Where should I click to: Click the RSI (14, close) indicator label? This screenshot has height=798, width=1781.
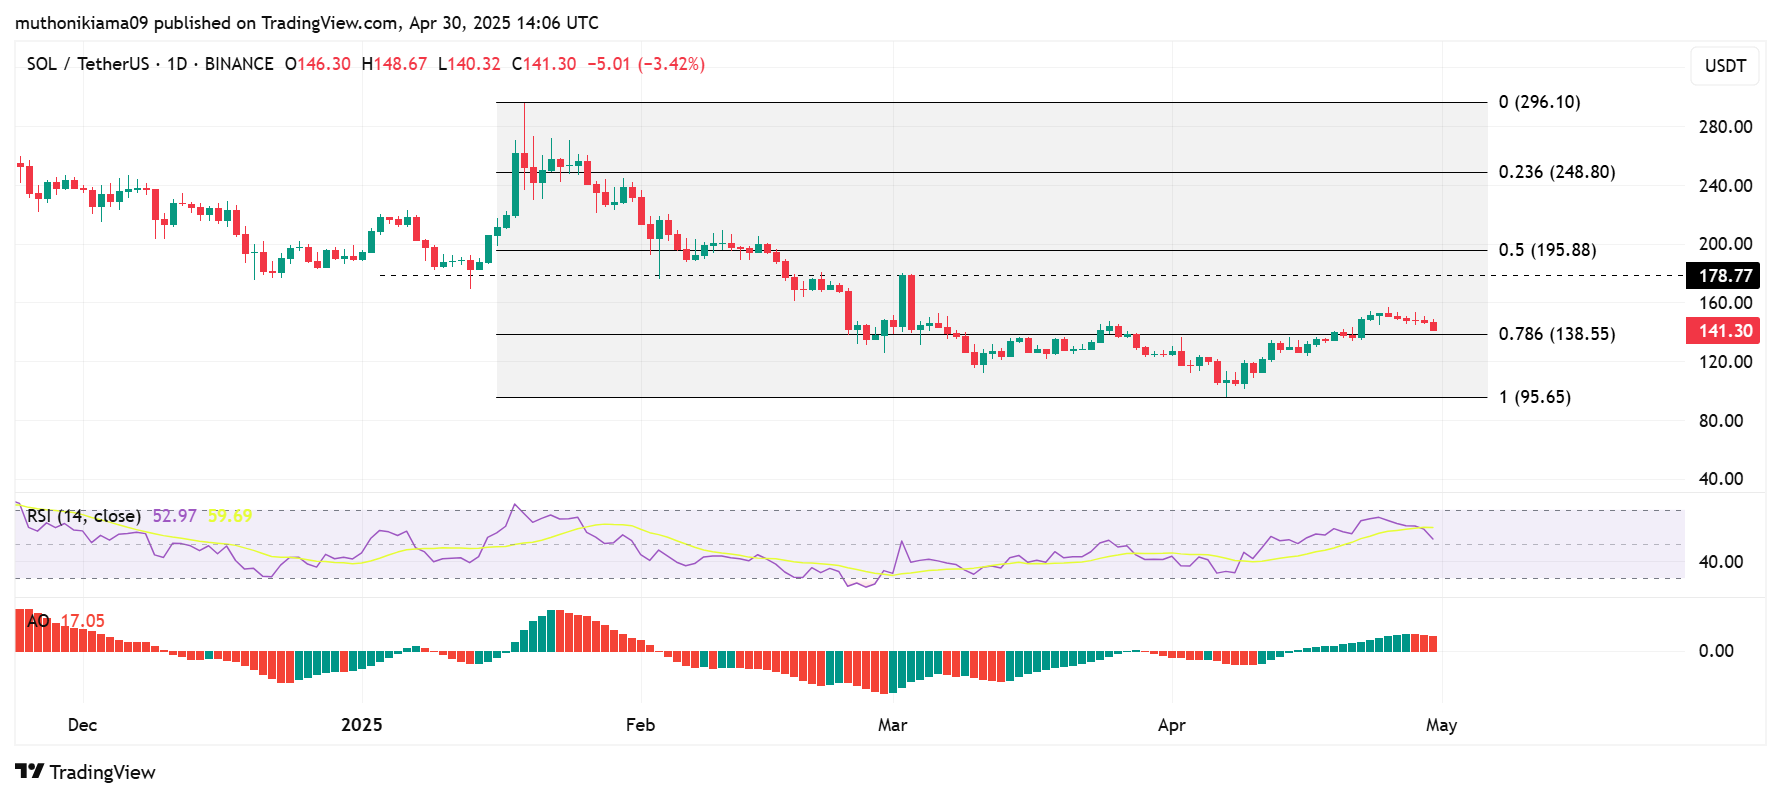[x=84, y=516]
